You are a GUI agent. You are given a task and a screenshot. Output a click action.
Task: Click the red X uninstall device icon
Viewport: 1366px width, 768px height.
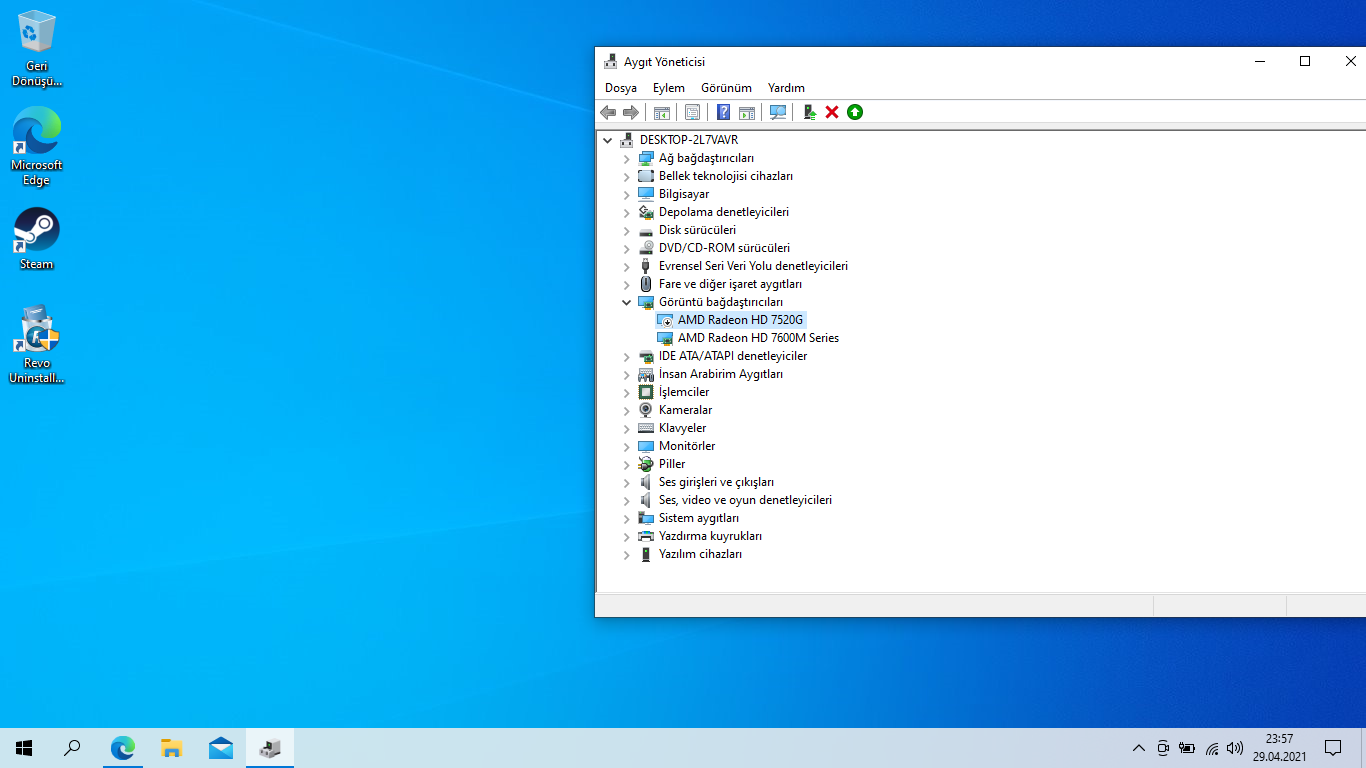click(x=832, y=112)
